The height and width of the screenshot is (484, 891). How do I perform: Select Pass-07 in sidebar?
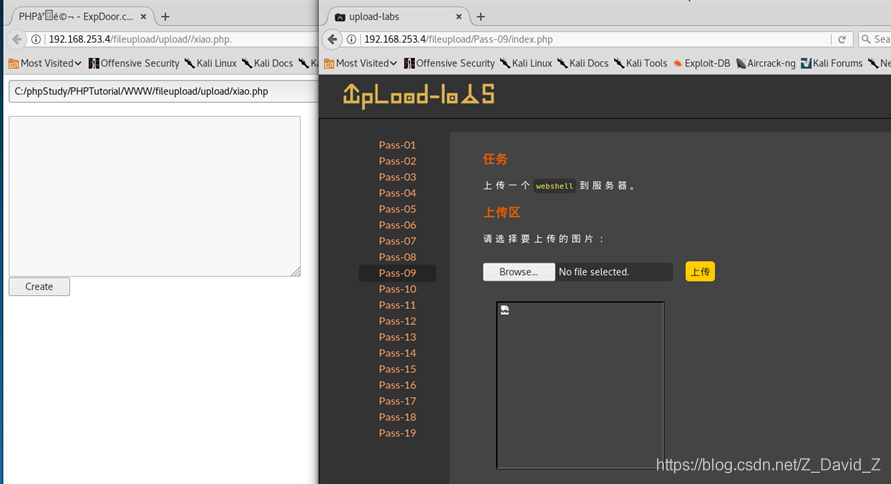click(x=397, y=241)
